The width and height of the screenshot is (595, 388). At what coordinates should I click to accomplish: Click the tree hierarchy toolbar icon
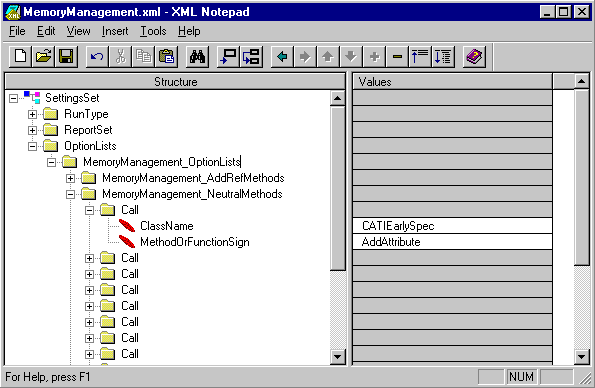[251, 57]
